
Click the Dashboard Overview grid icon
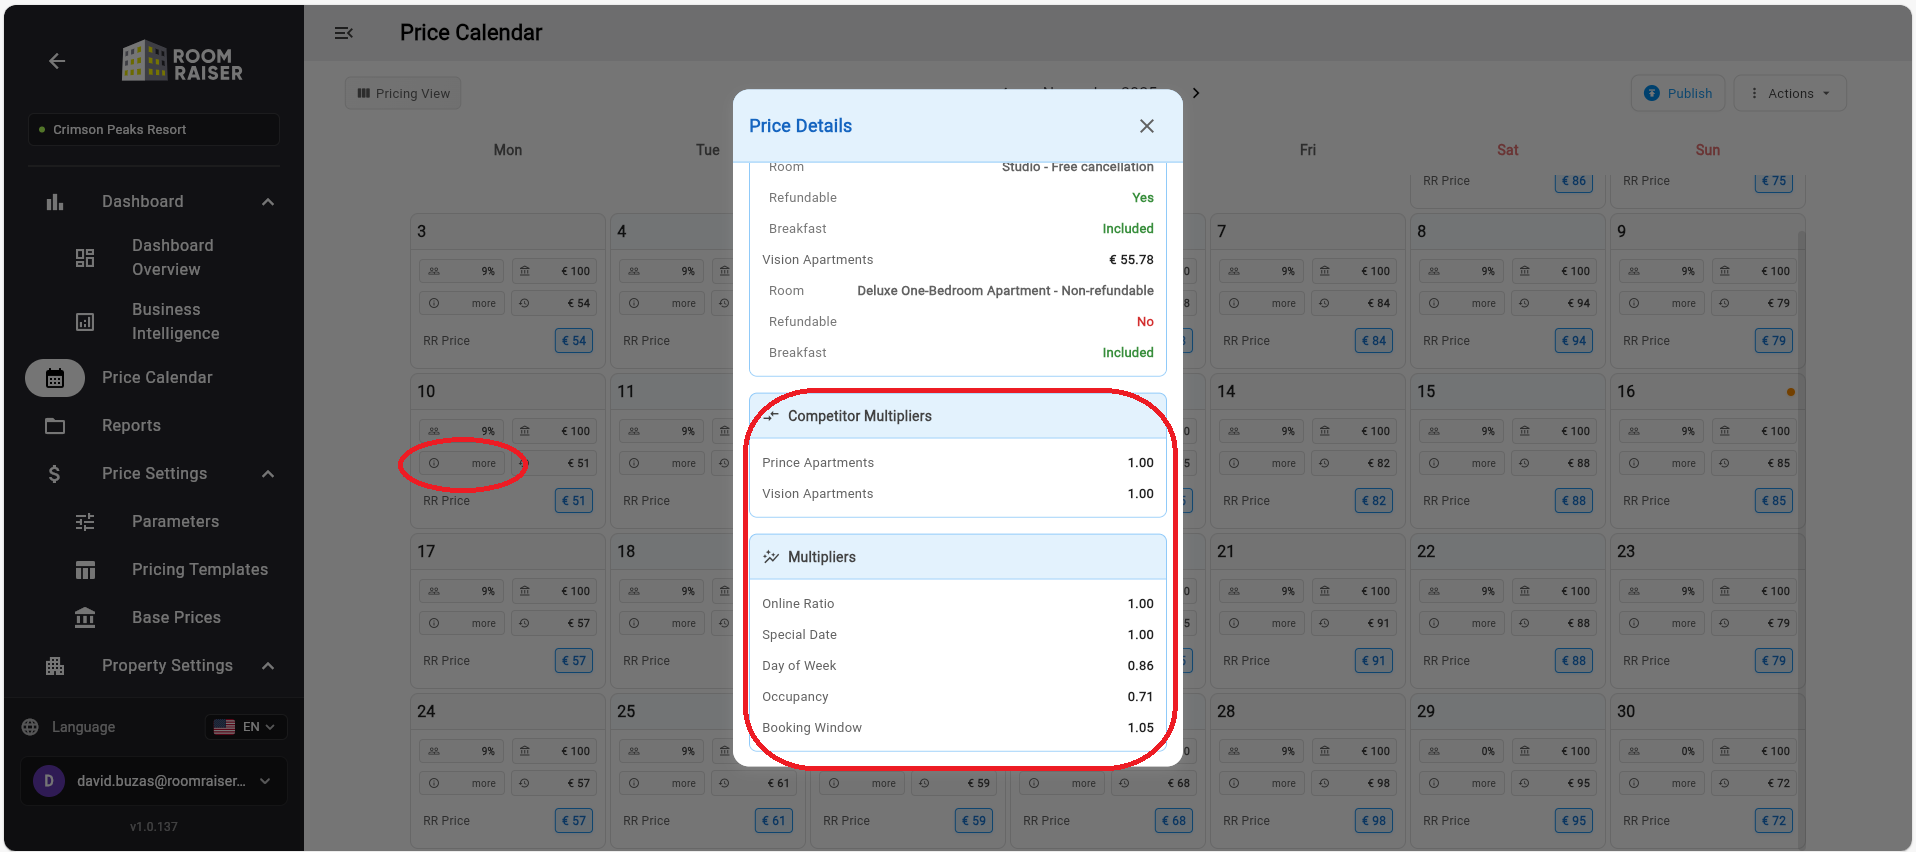[x=85, y=258]
